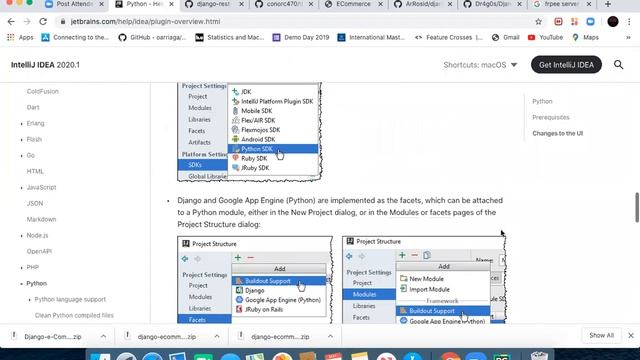Expand JavaScript section in sidebar
This screenshot has height=360, width=640.
[22, 188]
